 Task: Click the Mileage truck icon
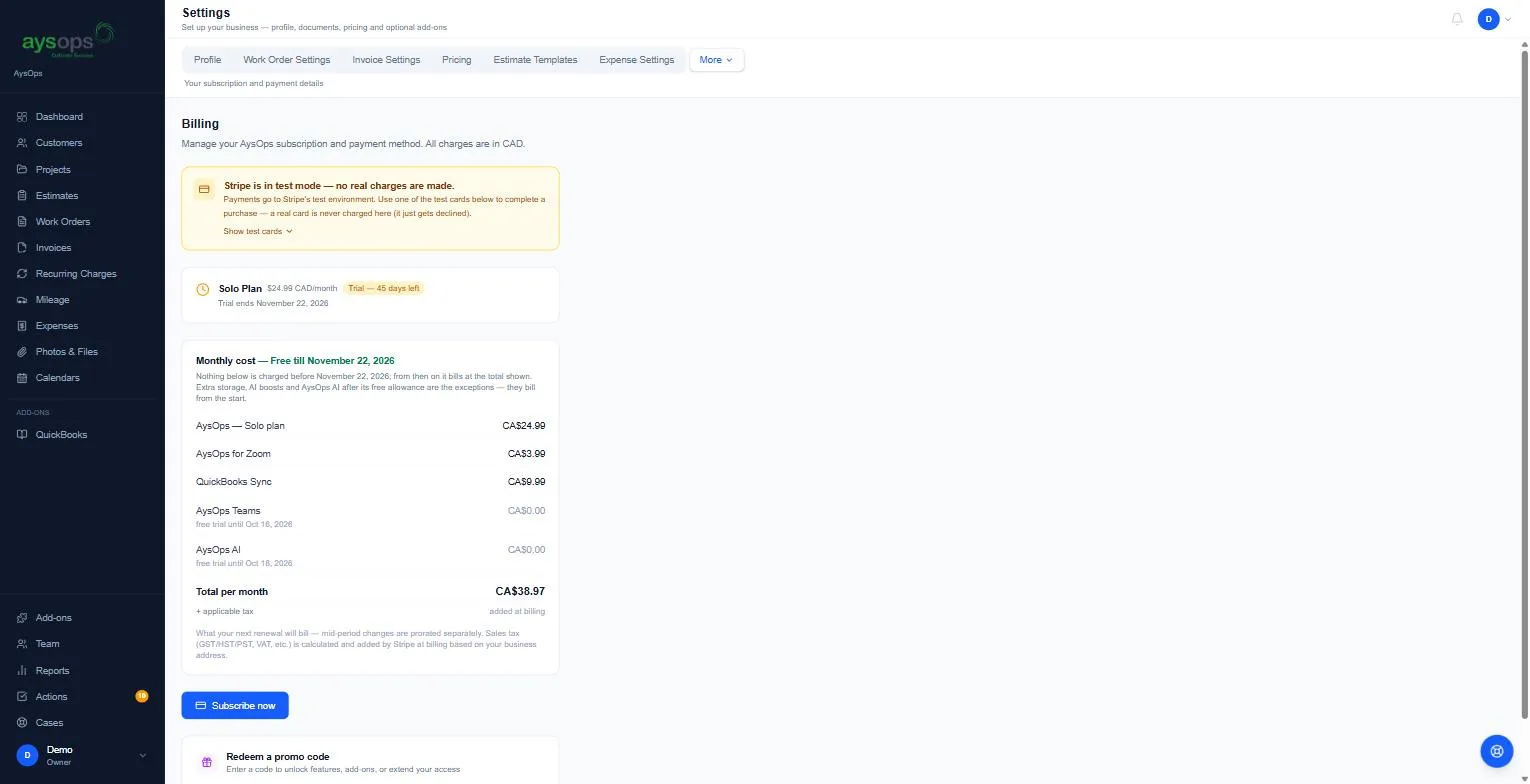pos(22,300)
